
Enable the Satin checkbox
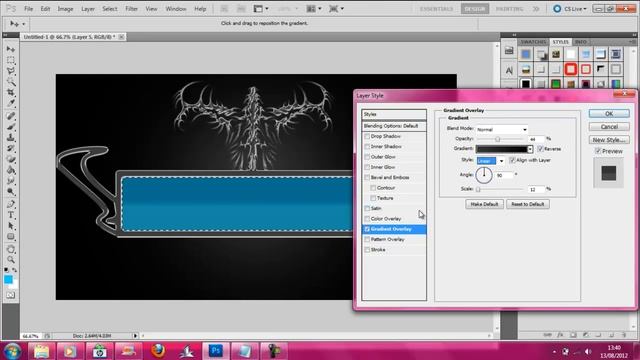click(367, 208)
